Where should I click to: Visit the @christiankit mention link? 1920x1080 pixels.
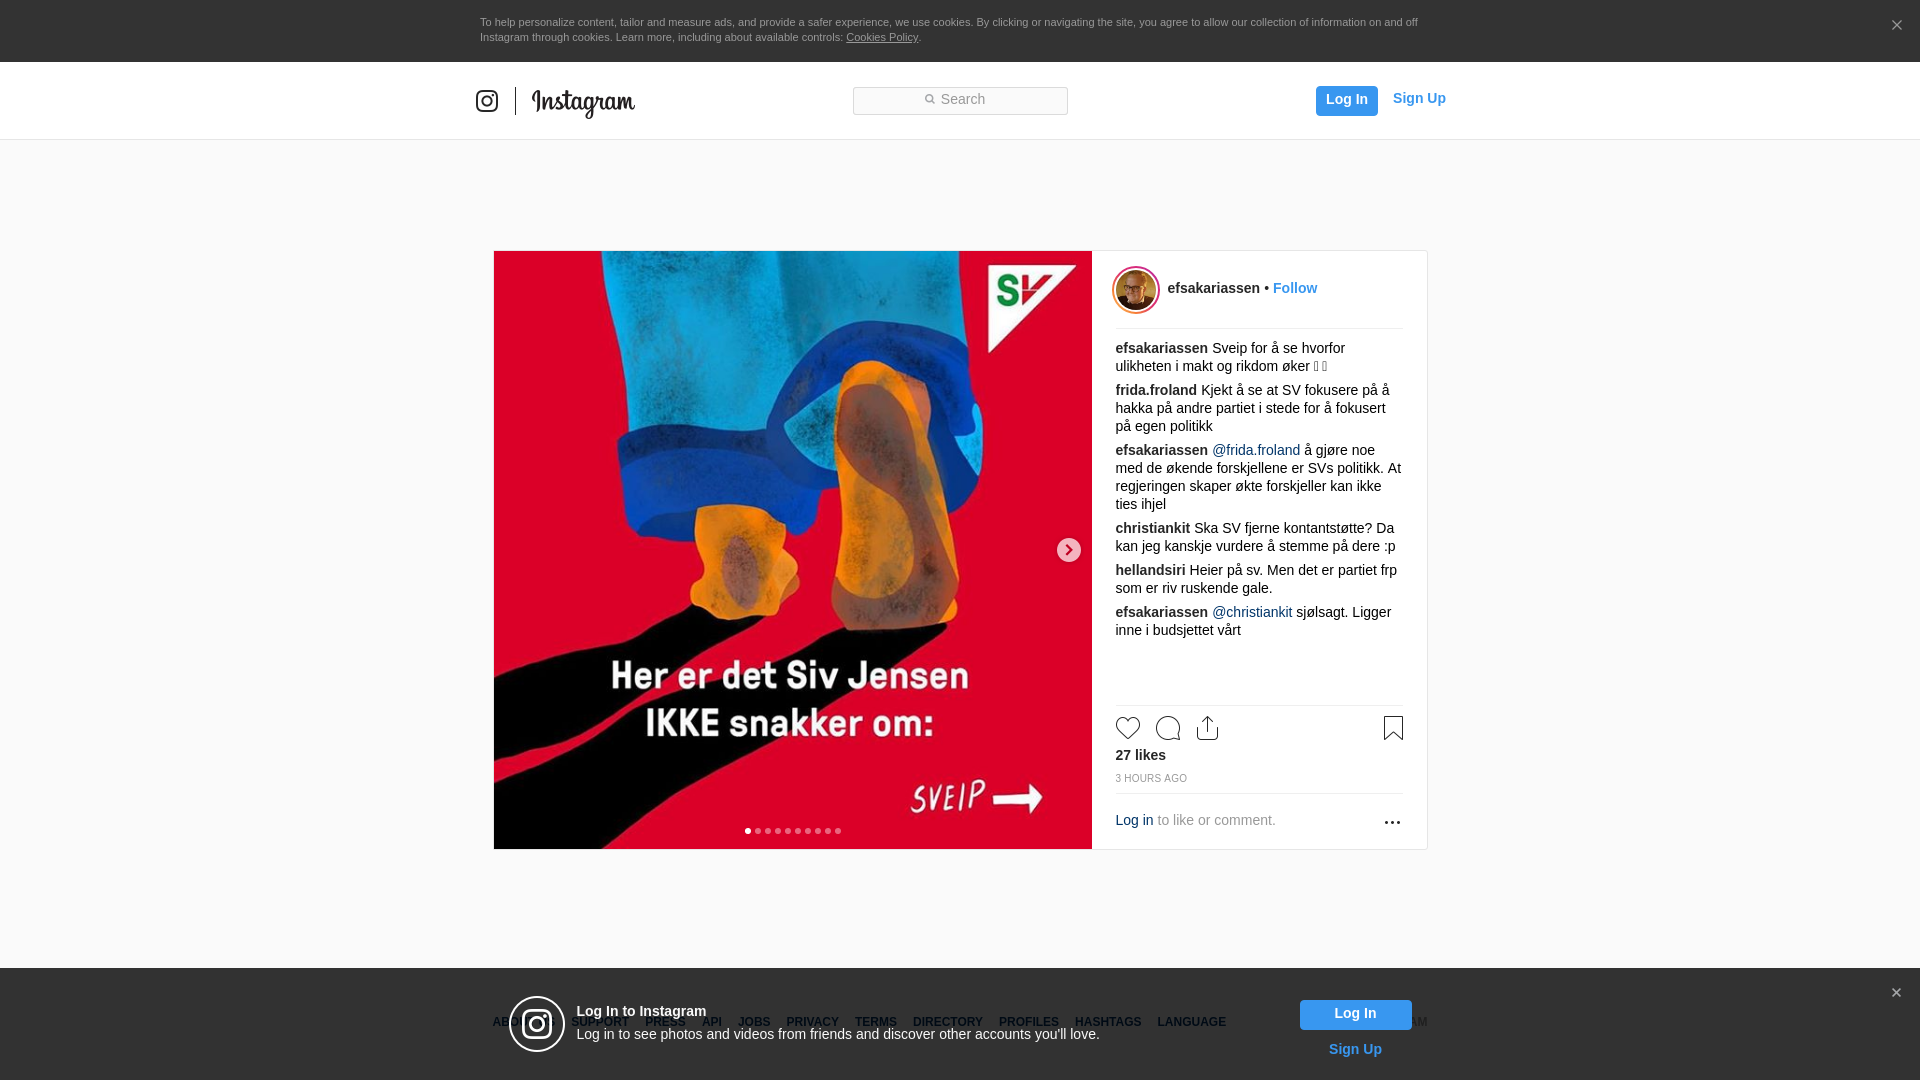point(1252,612)
